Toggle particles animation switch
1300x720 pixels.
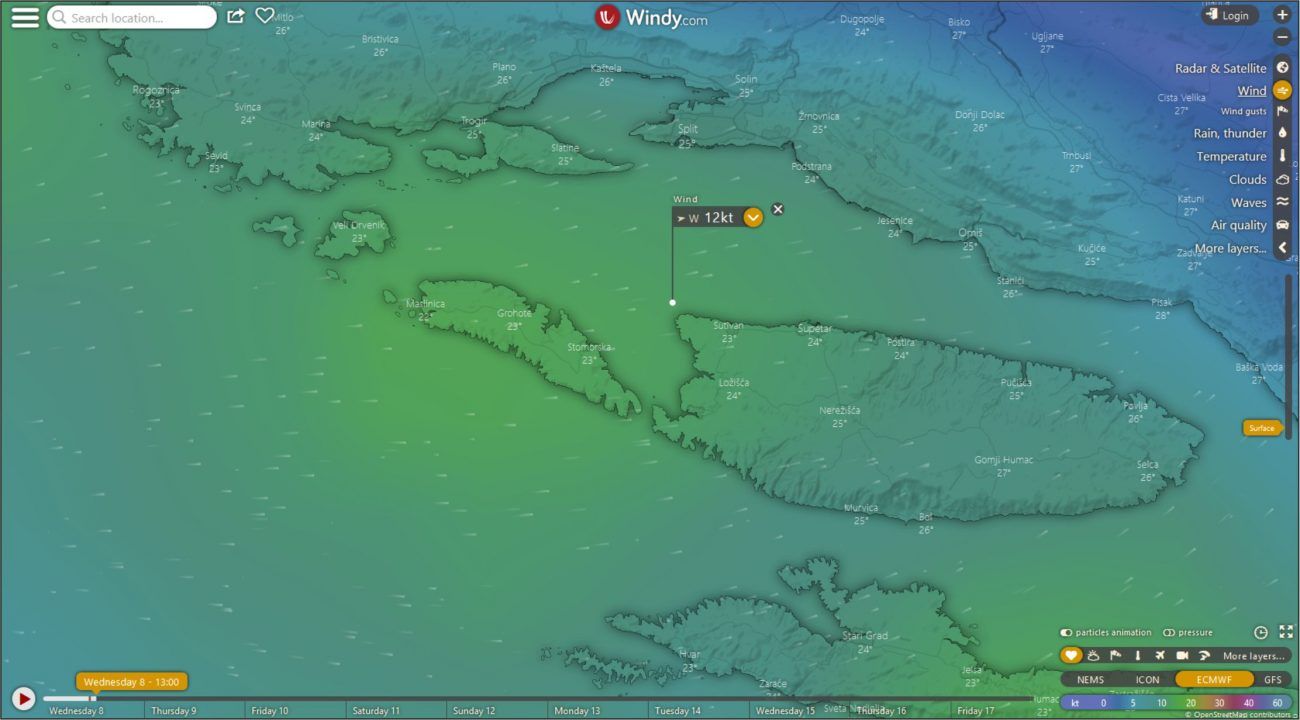pos(1067,633)
